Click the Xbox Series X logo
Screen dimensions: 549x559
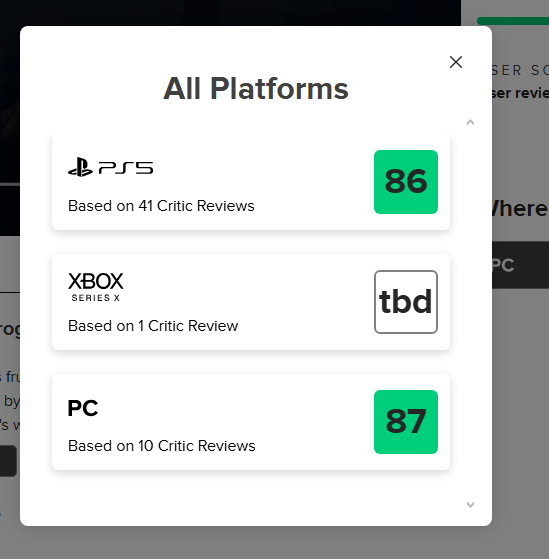tap(96, 287)
